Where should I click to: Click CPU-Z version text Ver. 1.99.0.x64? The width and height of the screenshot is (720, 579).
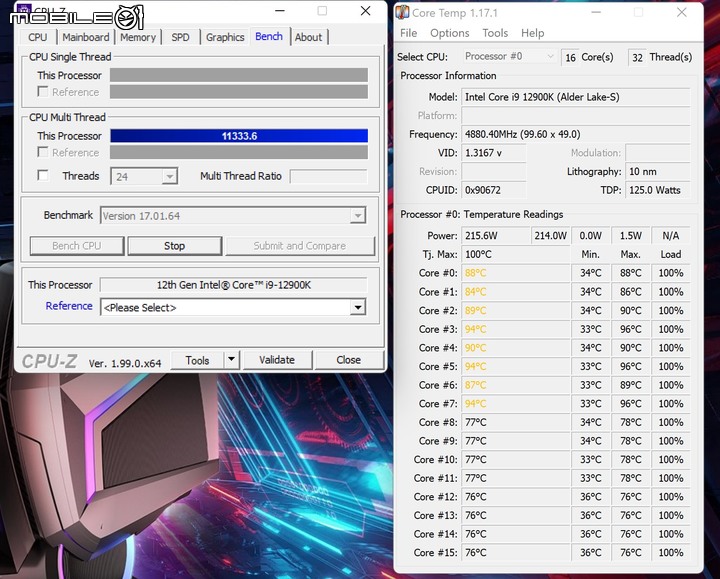125,363
